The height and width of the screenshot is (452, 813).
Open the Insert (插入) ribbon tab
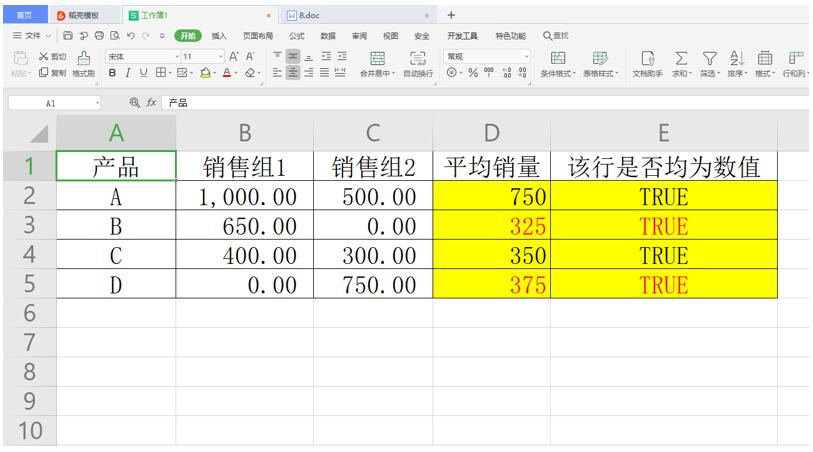tap(219, 36)
